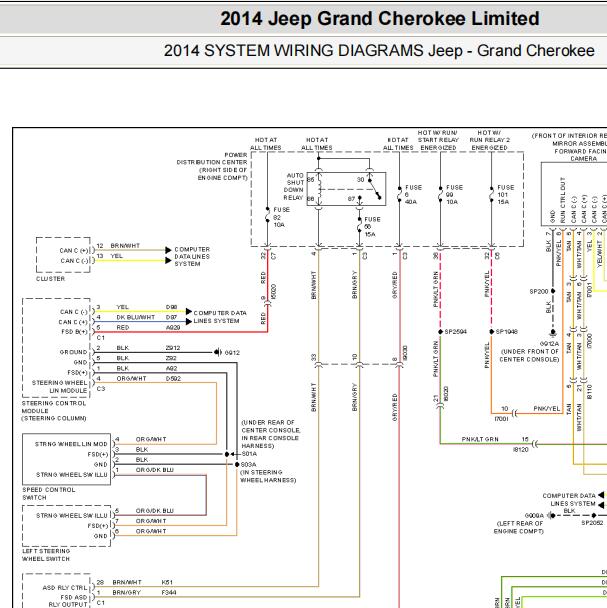Select the "FUSE 82 10A" label
607x608 pixels.
281,217
